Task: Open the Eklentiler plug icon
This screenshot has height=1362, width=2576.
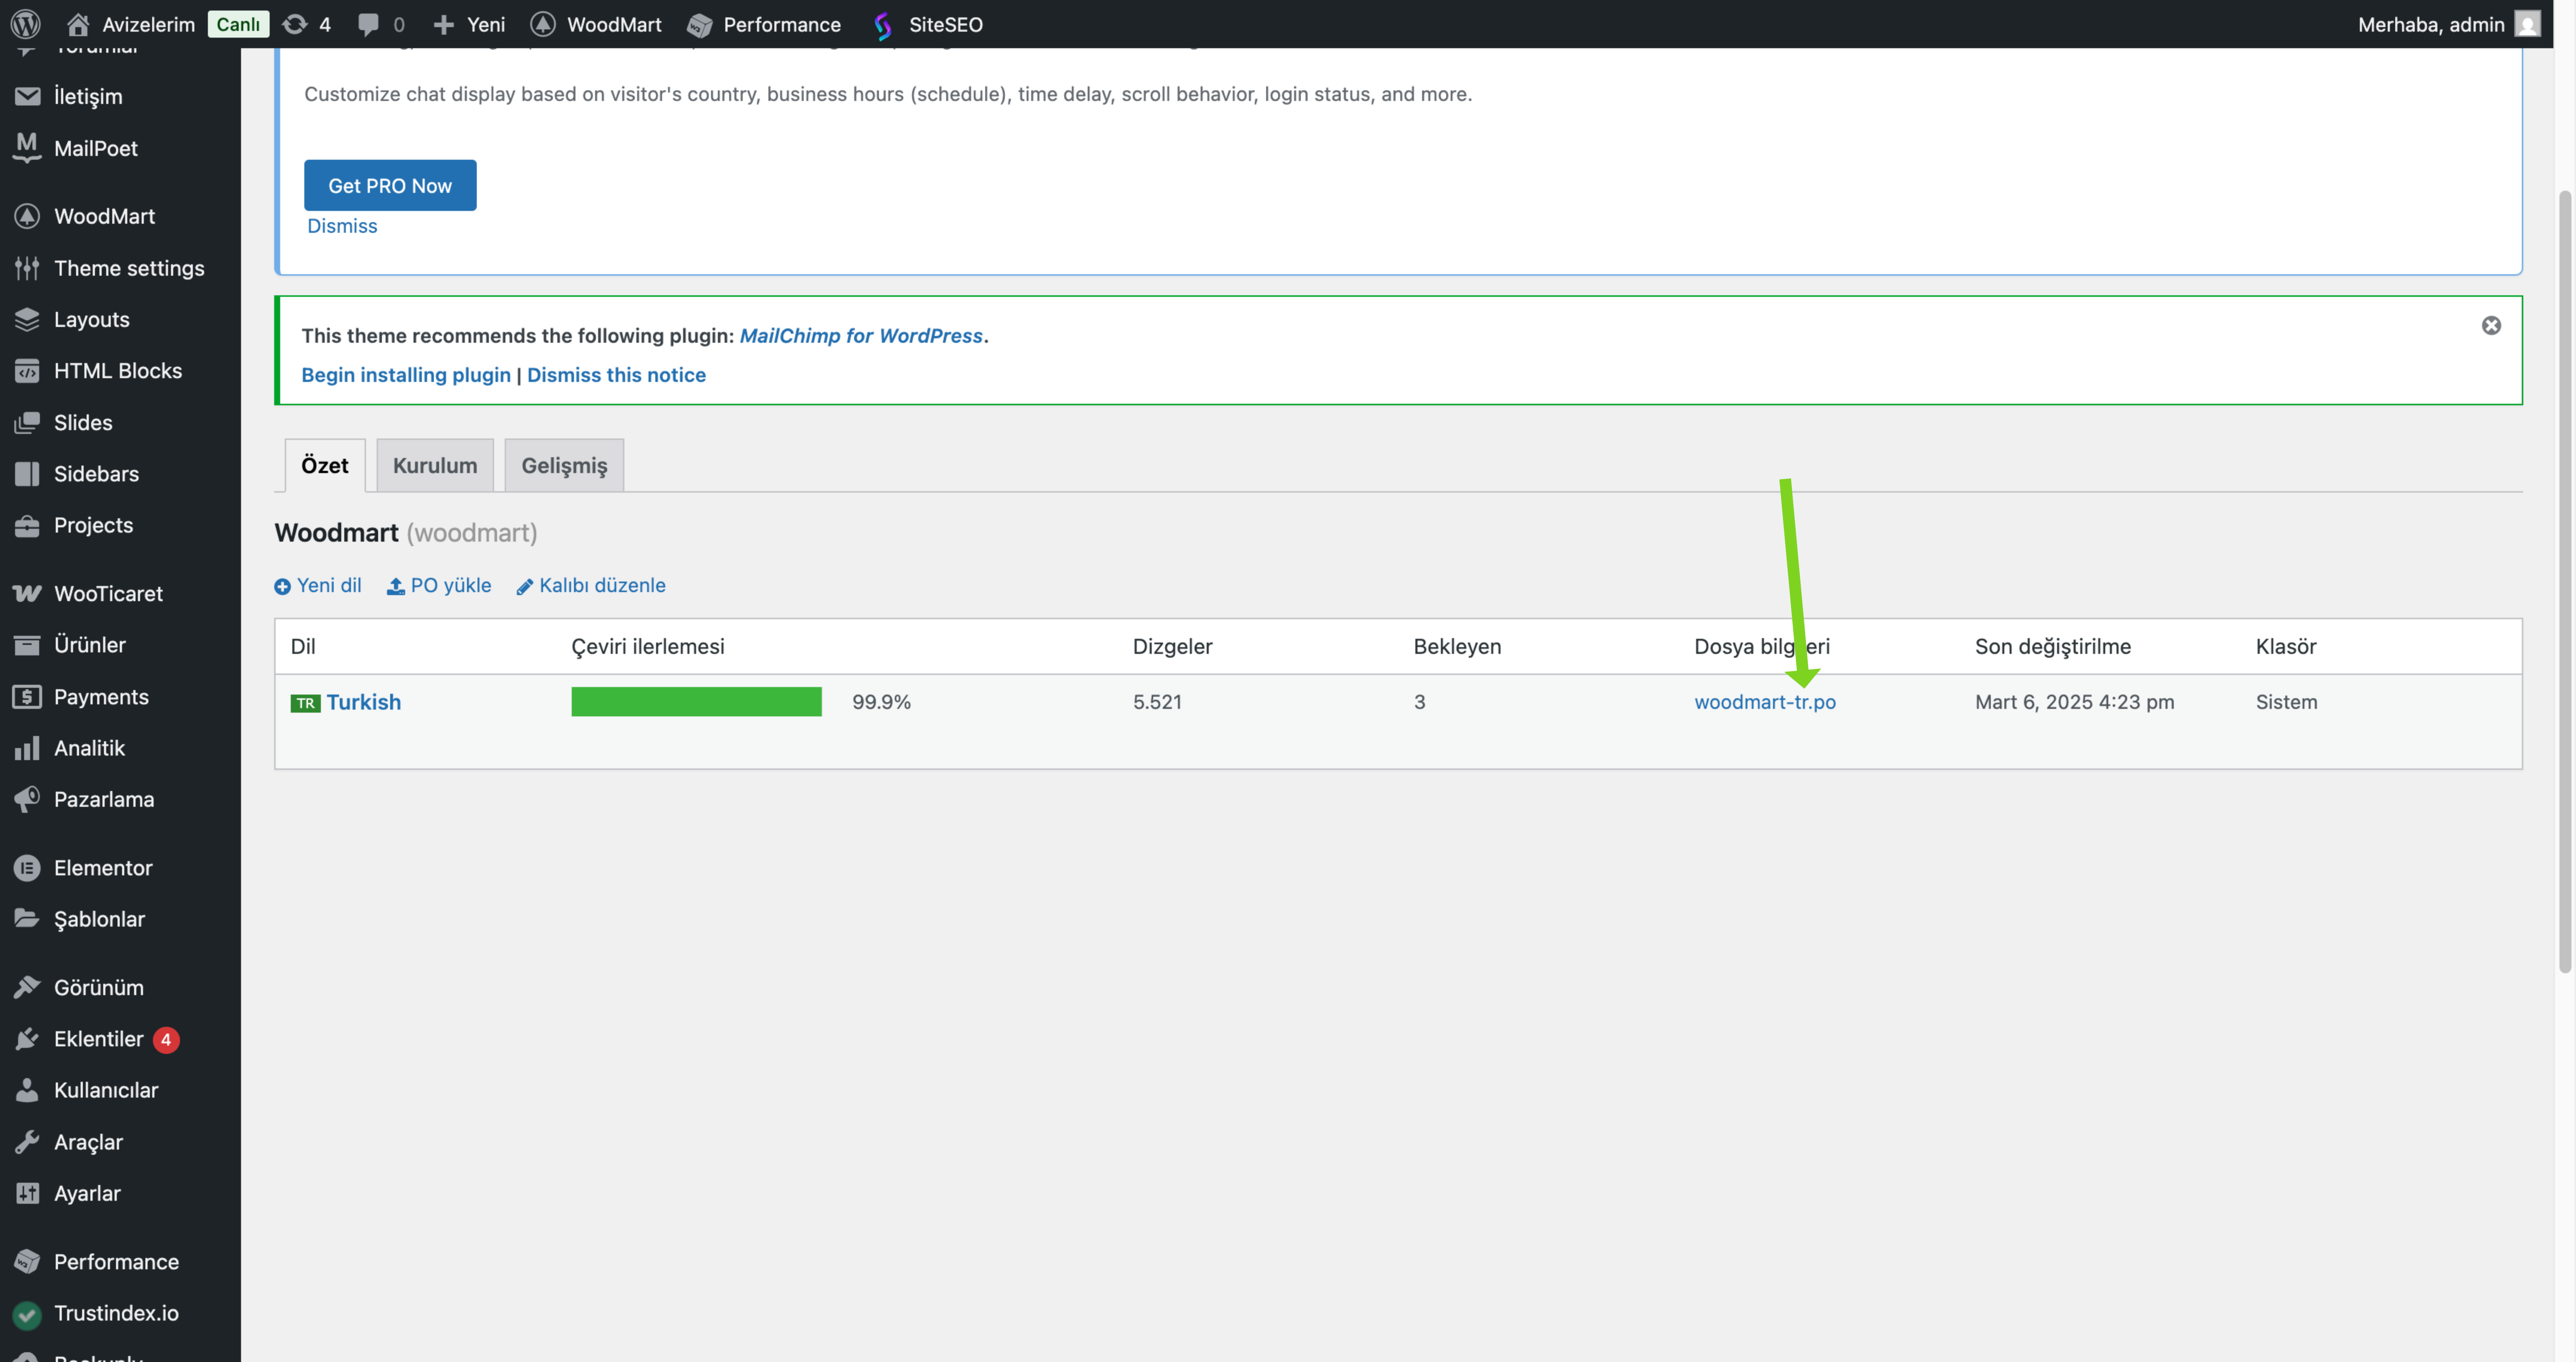Action: pos(27,1039)
